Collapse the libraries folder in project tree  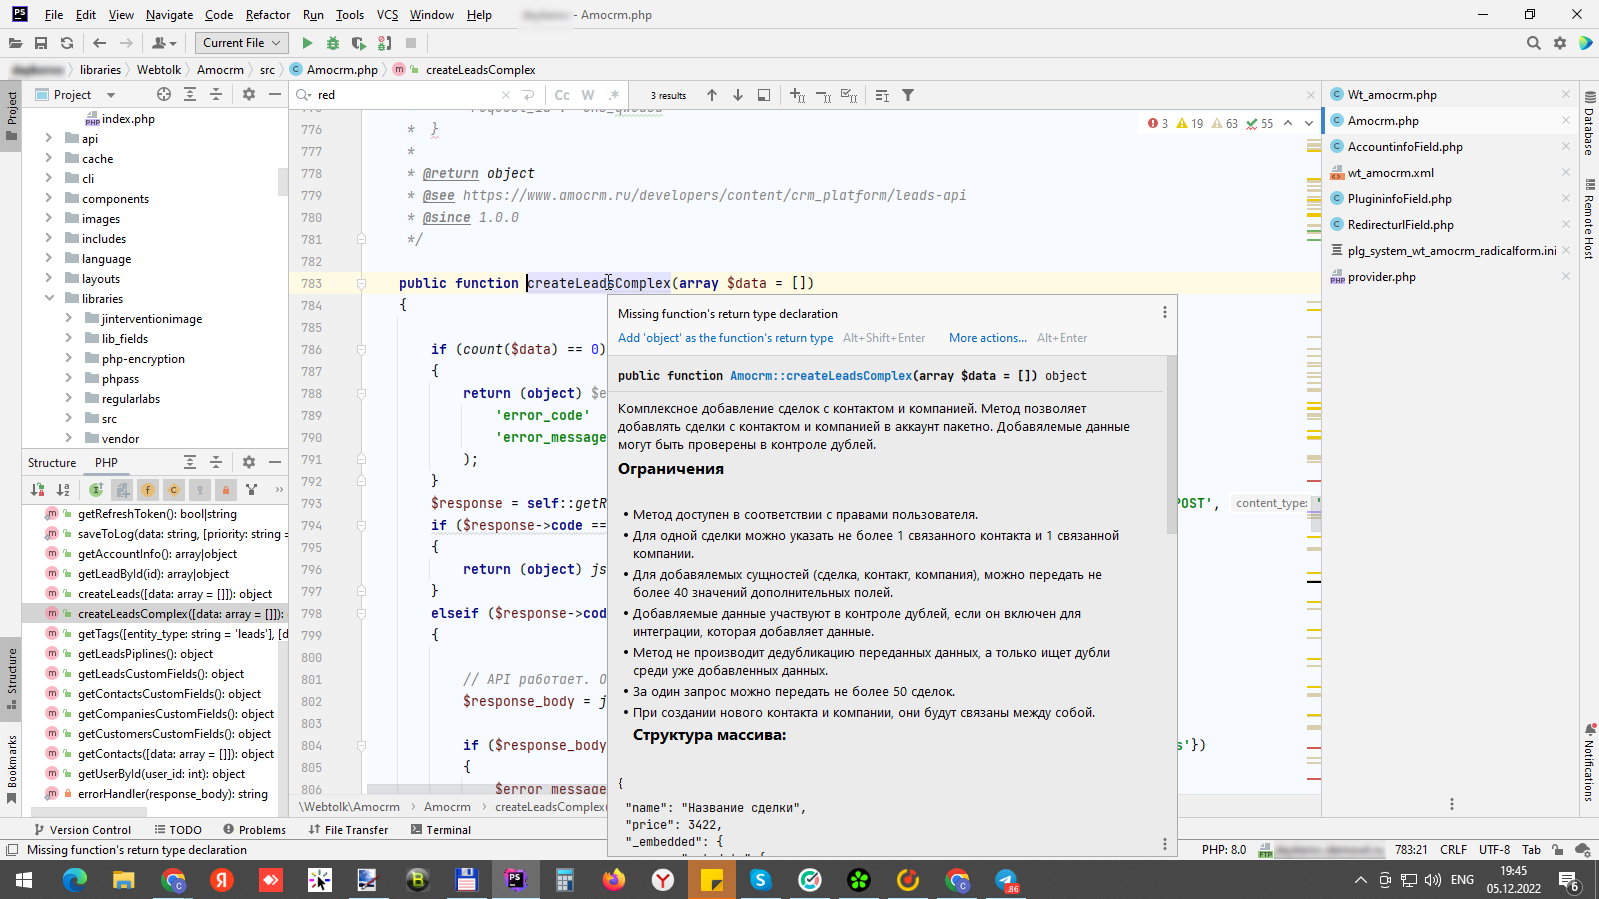[x=49, y=298]
